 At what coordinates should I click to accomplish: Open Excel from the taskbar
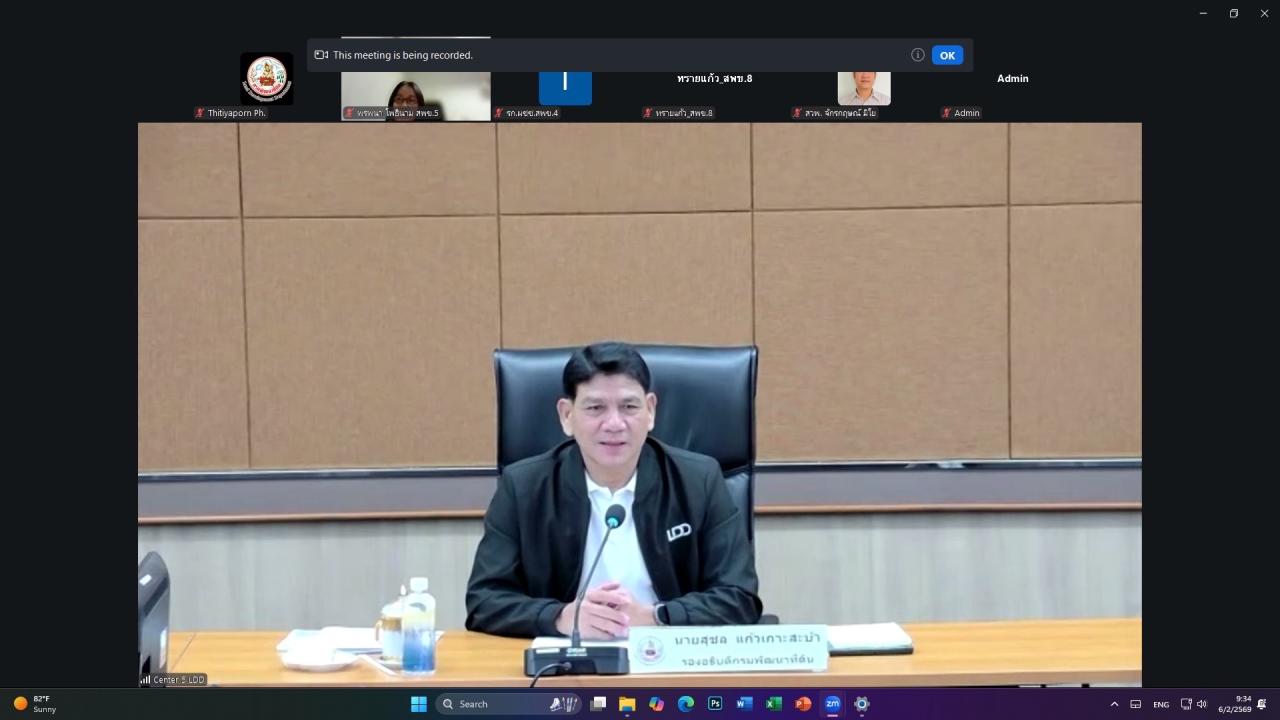[773, 704]
